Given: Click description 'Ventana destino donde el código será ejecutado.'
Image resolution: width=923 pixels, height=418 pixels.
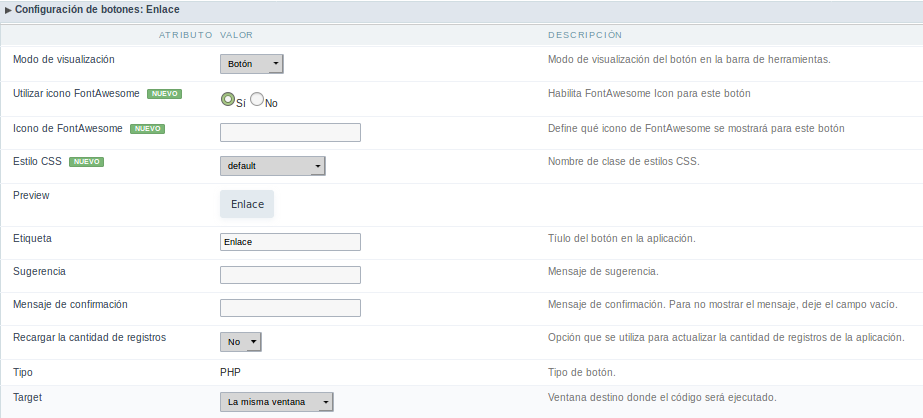Looking at the screenshot, I should tap(662, 397).
